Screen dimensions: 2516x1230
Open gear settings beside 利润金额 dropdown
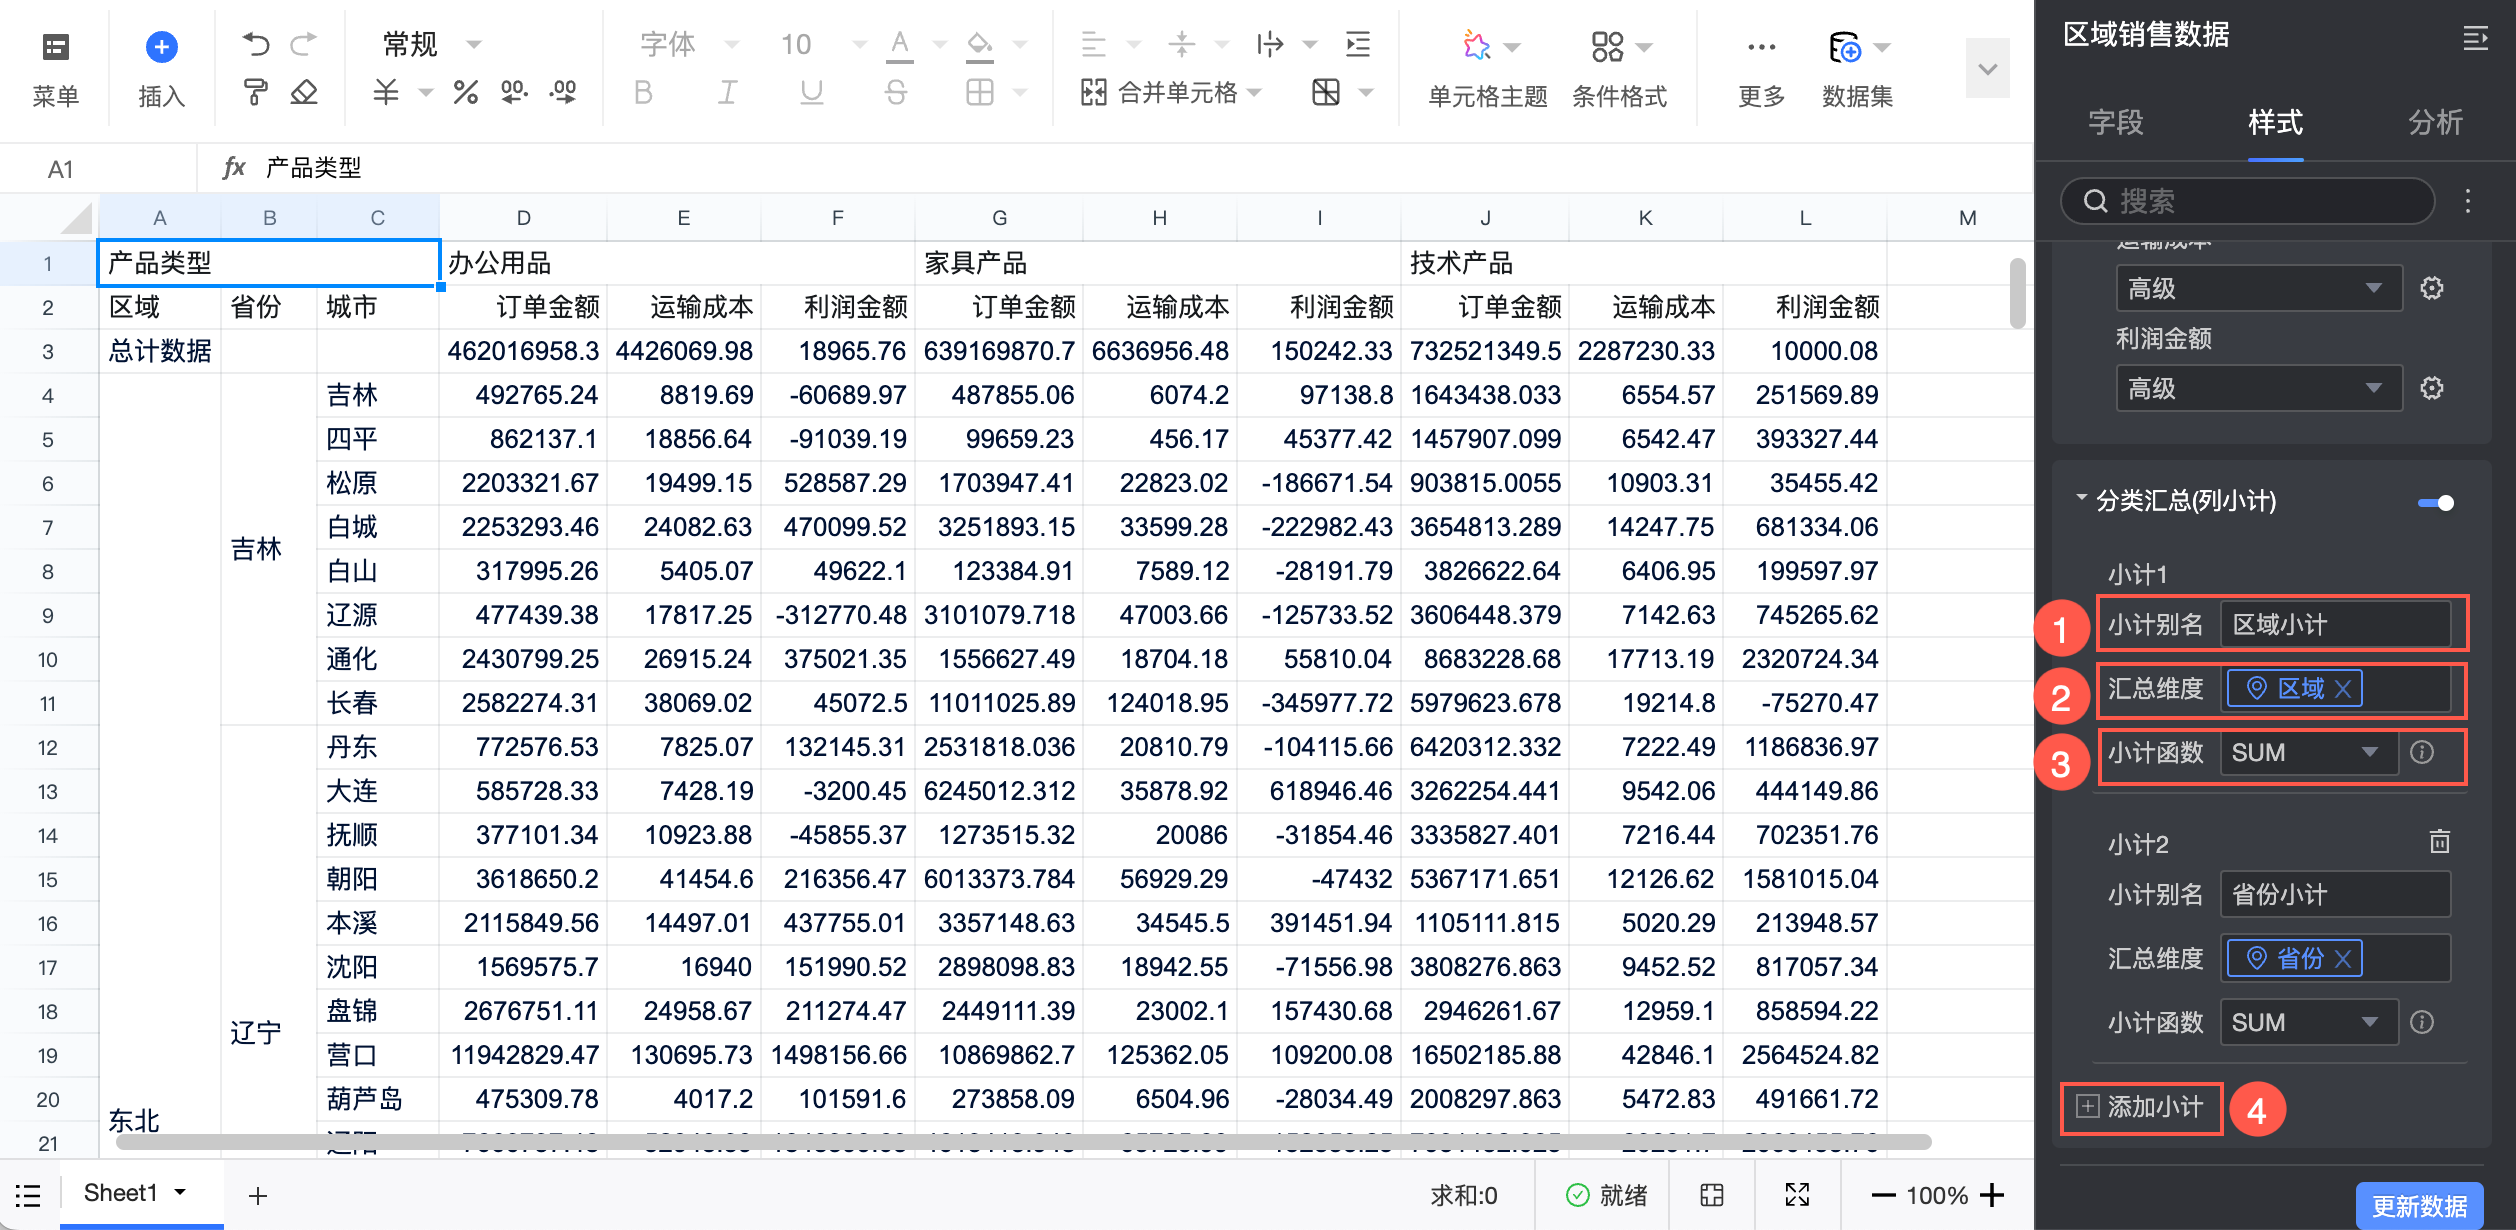click(x=2432, y=388)
